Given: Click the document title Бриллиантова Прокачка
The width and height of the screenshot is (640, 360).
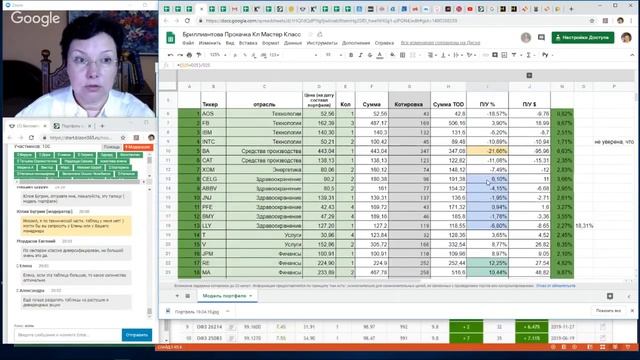Looking at the screenshot, I should [x=242, y=34].
